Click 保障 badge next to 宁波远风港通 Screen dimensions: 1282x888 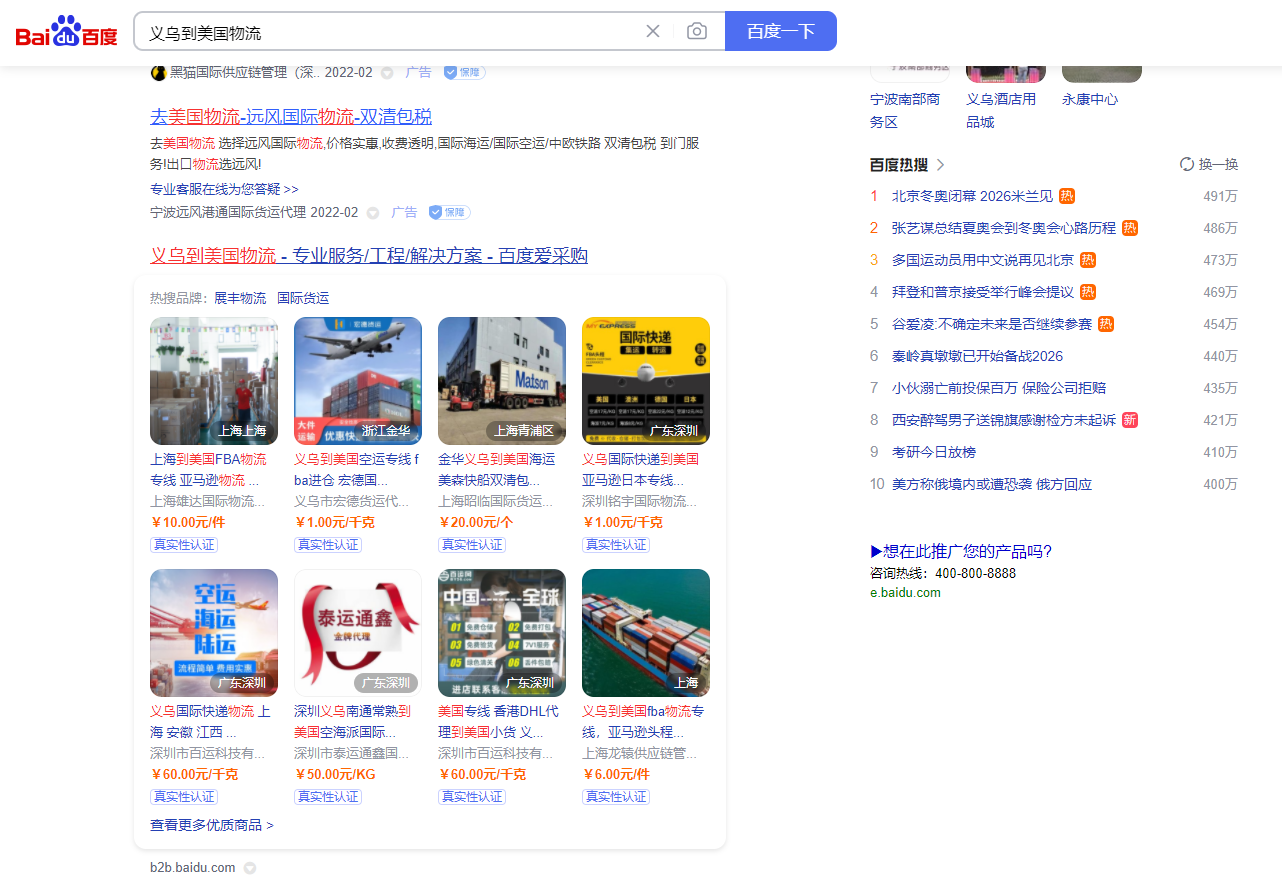coord(449,212)
